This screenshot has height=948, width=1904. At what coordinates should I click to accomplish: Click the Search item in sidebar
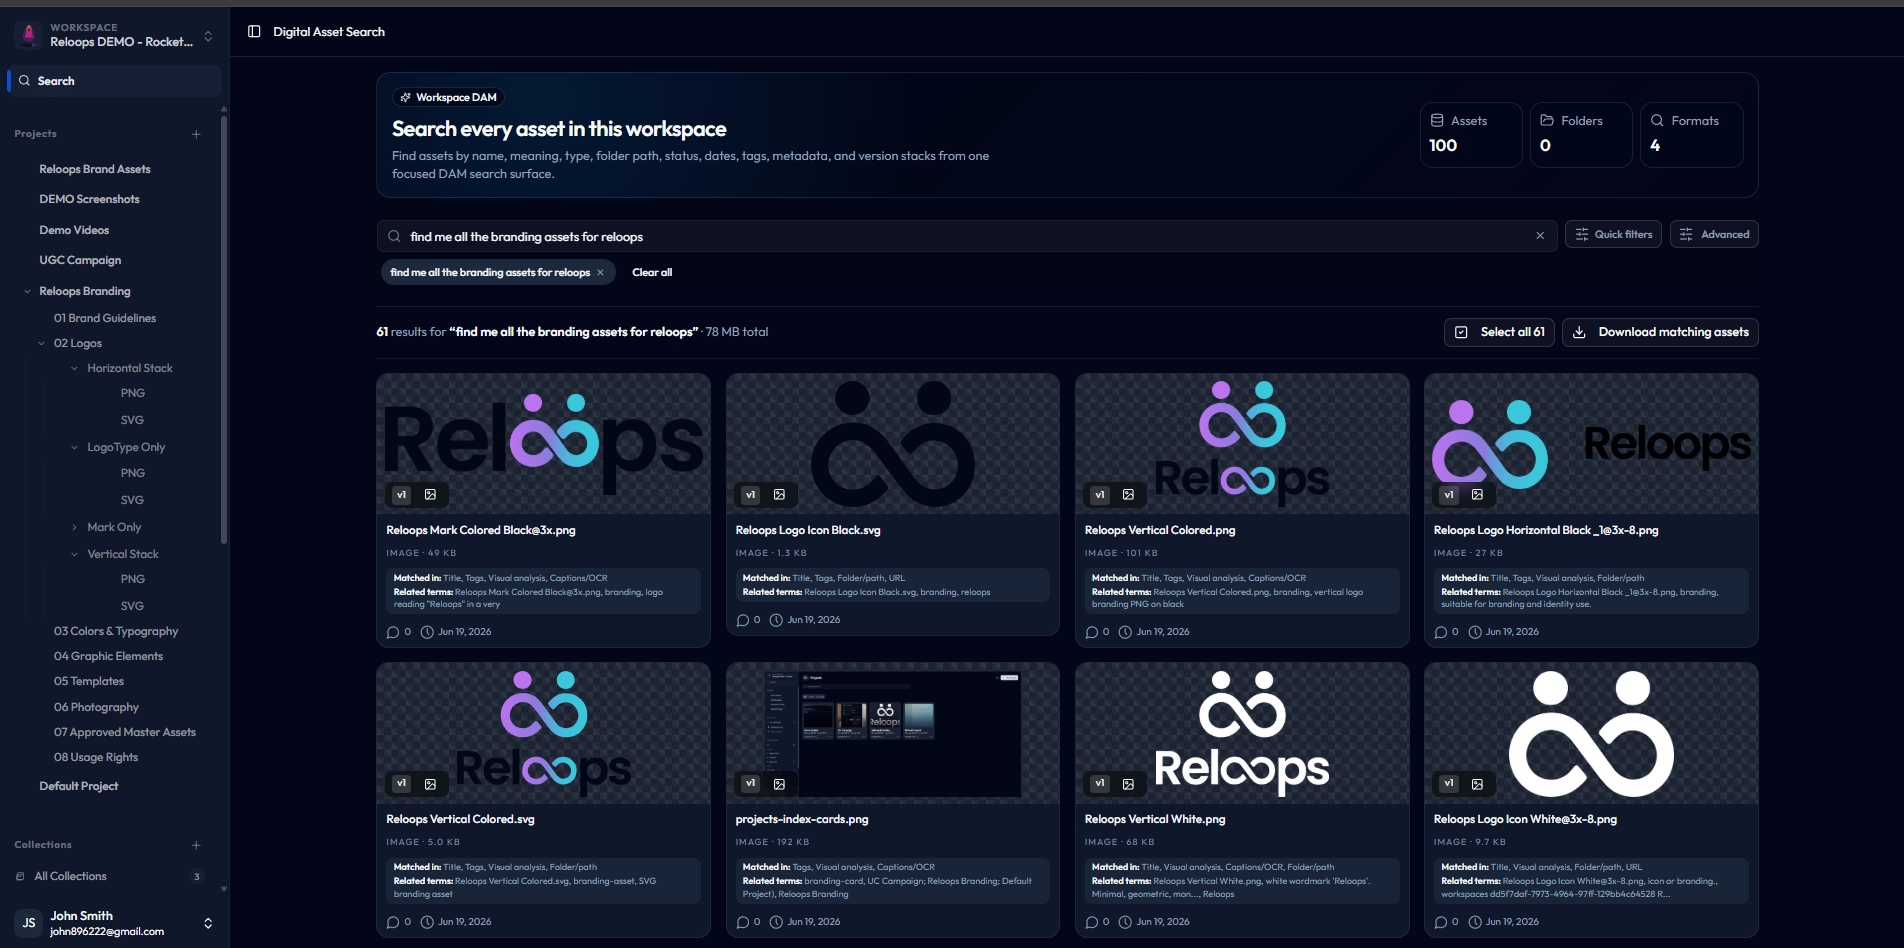coord(115,81)
